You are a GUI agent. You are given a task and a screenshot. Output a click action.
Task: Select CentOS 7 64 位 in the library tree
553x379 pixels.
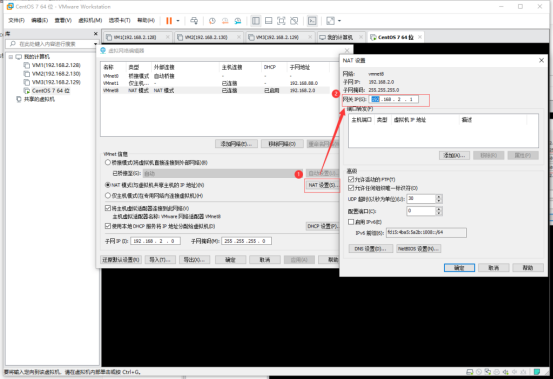tap(50, 91)
